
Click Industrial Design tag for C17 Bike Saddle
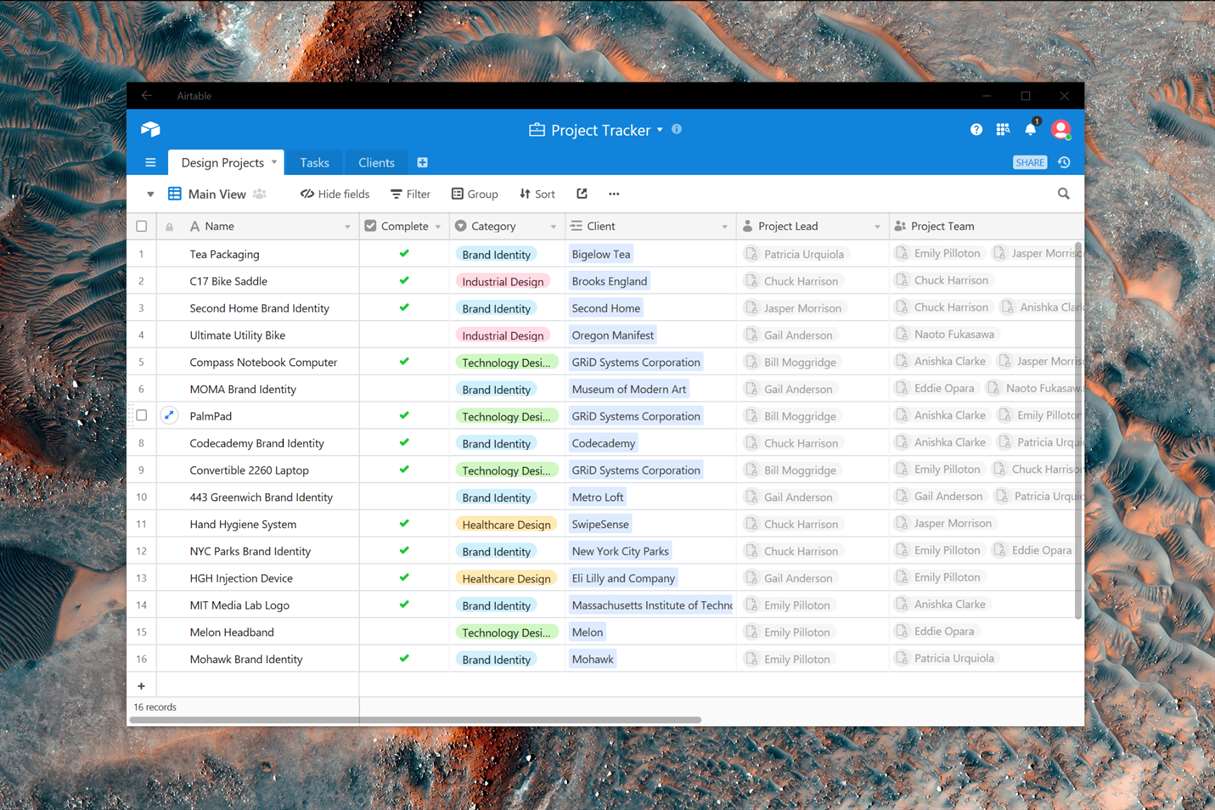pyautogui.click(x=503, y=281)
